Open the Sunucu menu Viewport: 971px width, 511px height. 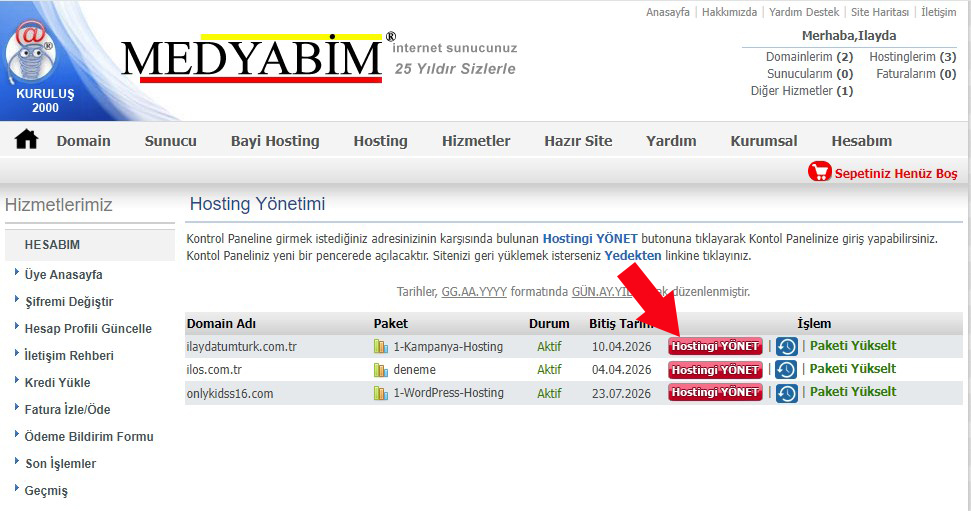[x=170, y=141]
